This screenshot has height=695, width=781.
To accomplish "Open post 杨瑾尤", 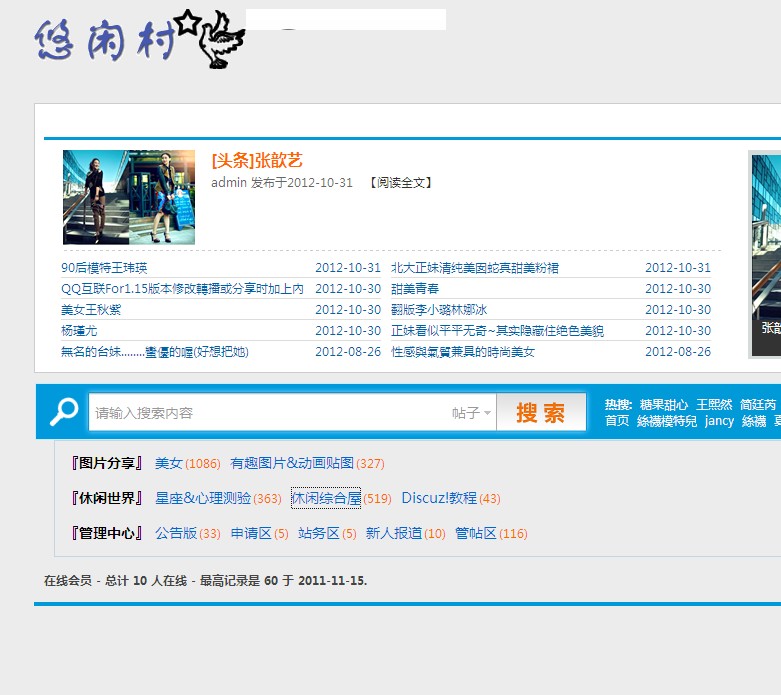I will [x=79, y=330].
